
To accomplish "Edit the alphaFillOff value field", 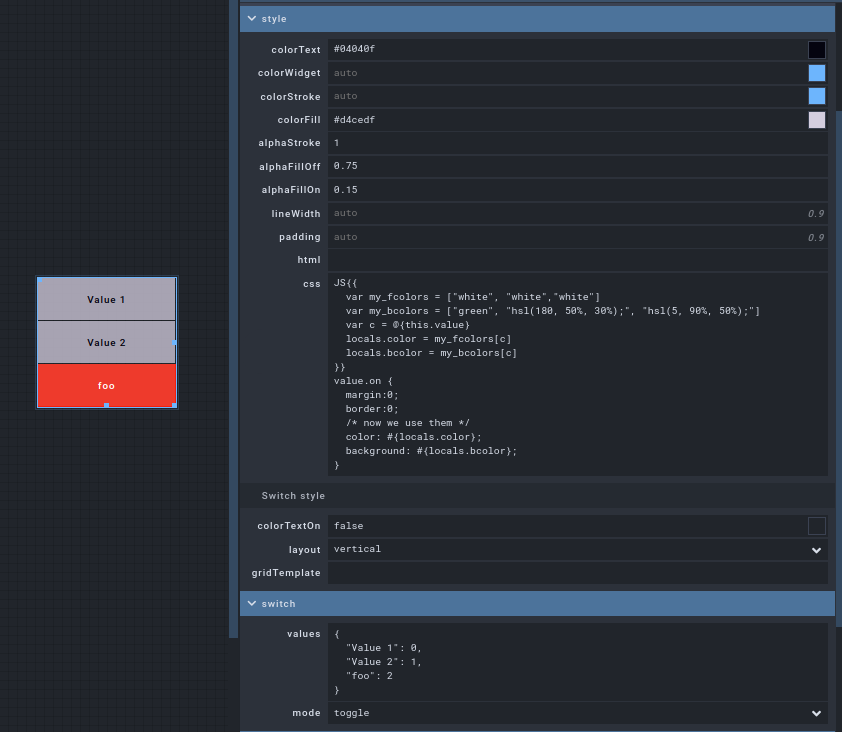I will 577,166.
